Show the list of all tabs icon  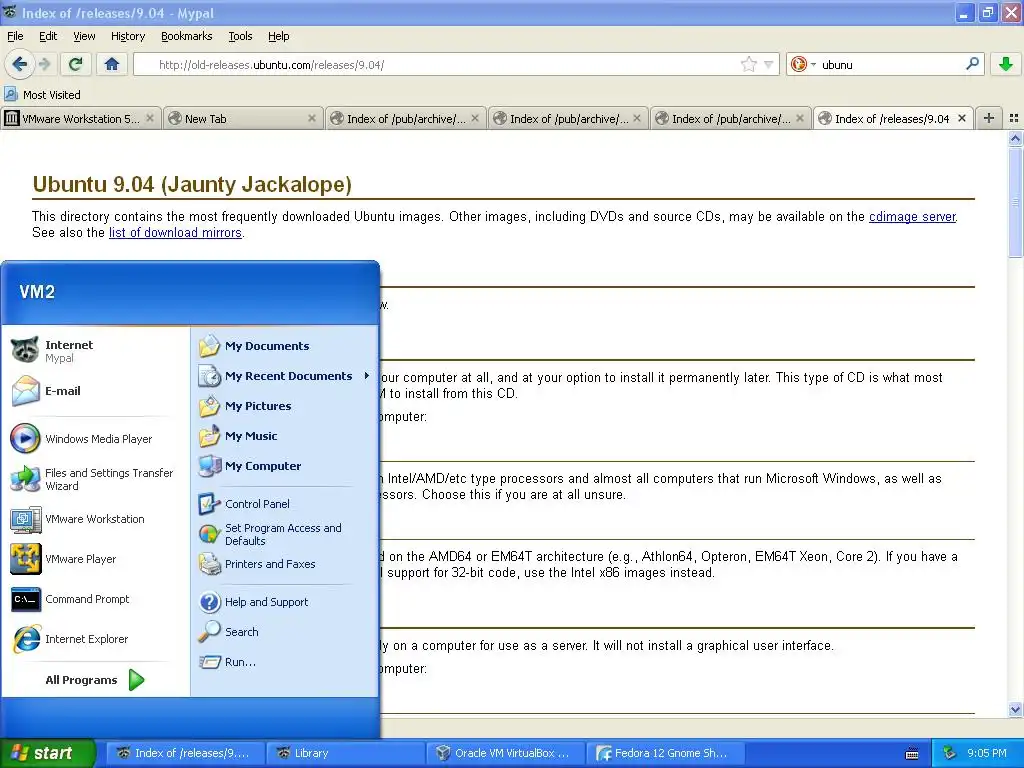click(x=1014, y=118)
